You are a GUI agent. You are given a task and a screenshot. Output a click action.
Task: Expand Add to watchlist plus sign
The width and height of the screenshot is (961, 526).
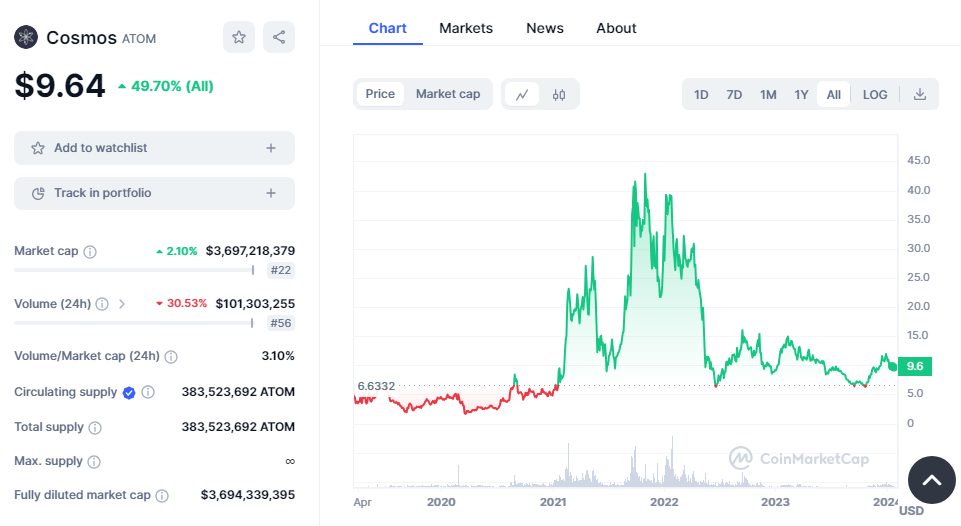click(270, 148)
